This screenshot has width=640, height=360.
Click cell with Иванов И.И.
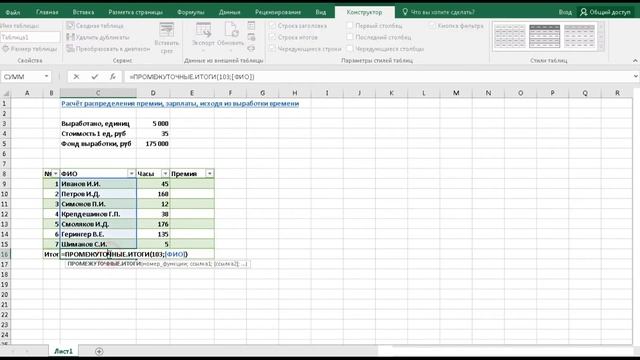click(98, 184)
